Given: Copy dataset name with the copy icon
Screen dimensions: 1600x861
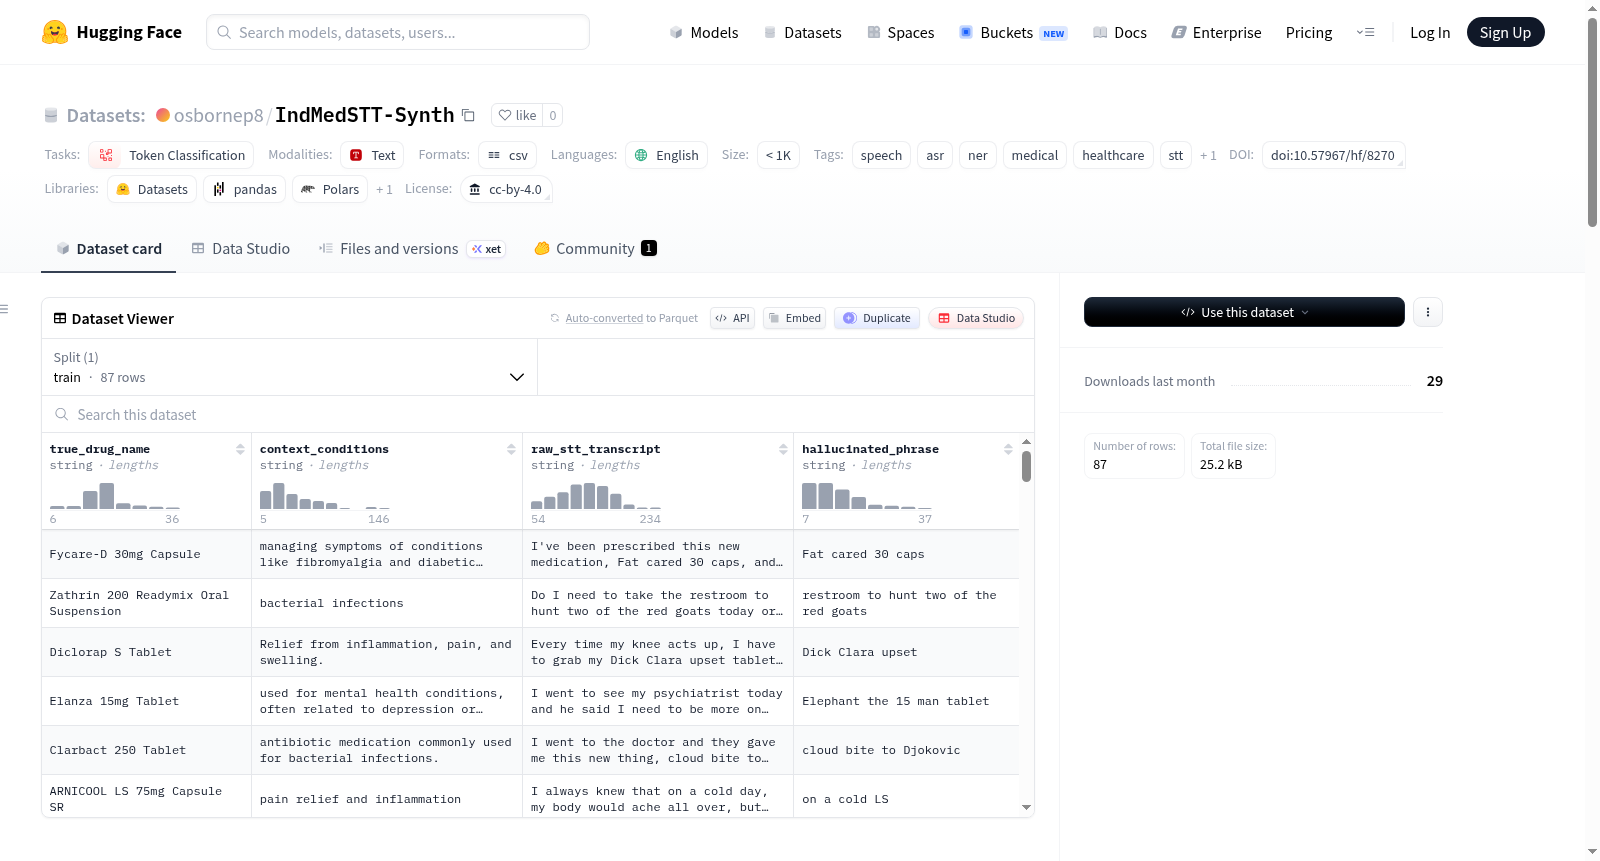Looking at the screenshot, I should [x=468, y=115].
